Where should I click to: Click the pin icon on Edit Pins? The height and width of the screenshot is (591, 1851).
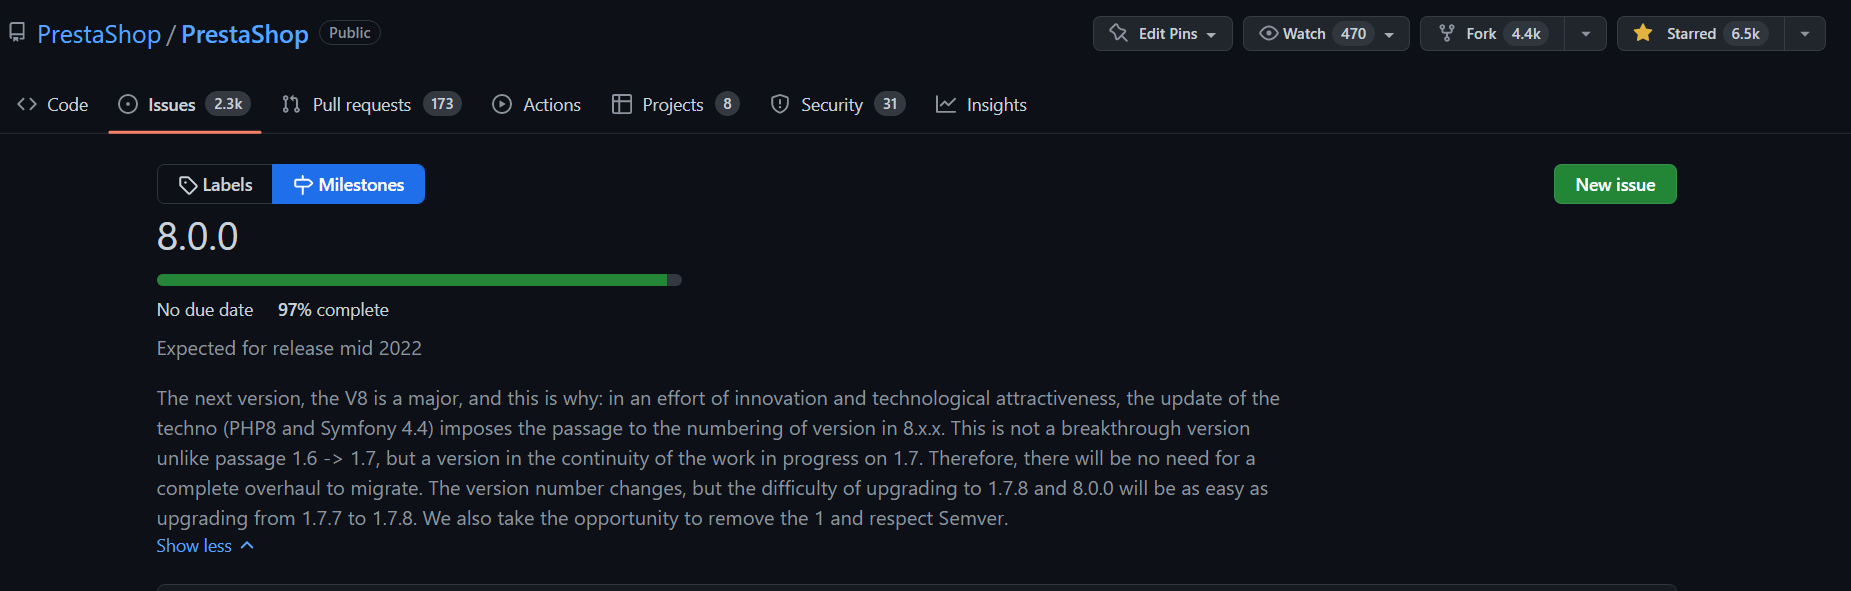[x=1118, y=34]
